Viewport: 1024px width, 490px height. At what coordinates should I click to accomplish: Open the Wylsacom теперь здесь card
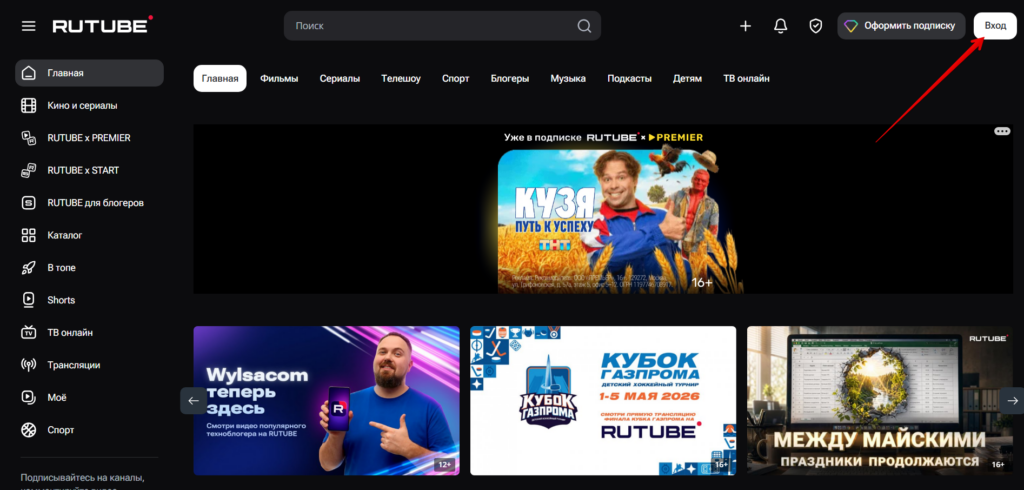[327, 400]
